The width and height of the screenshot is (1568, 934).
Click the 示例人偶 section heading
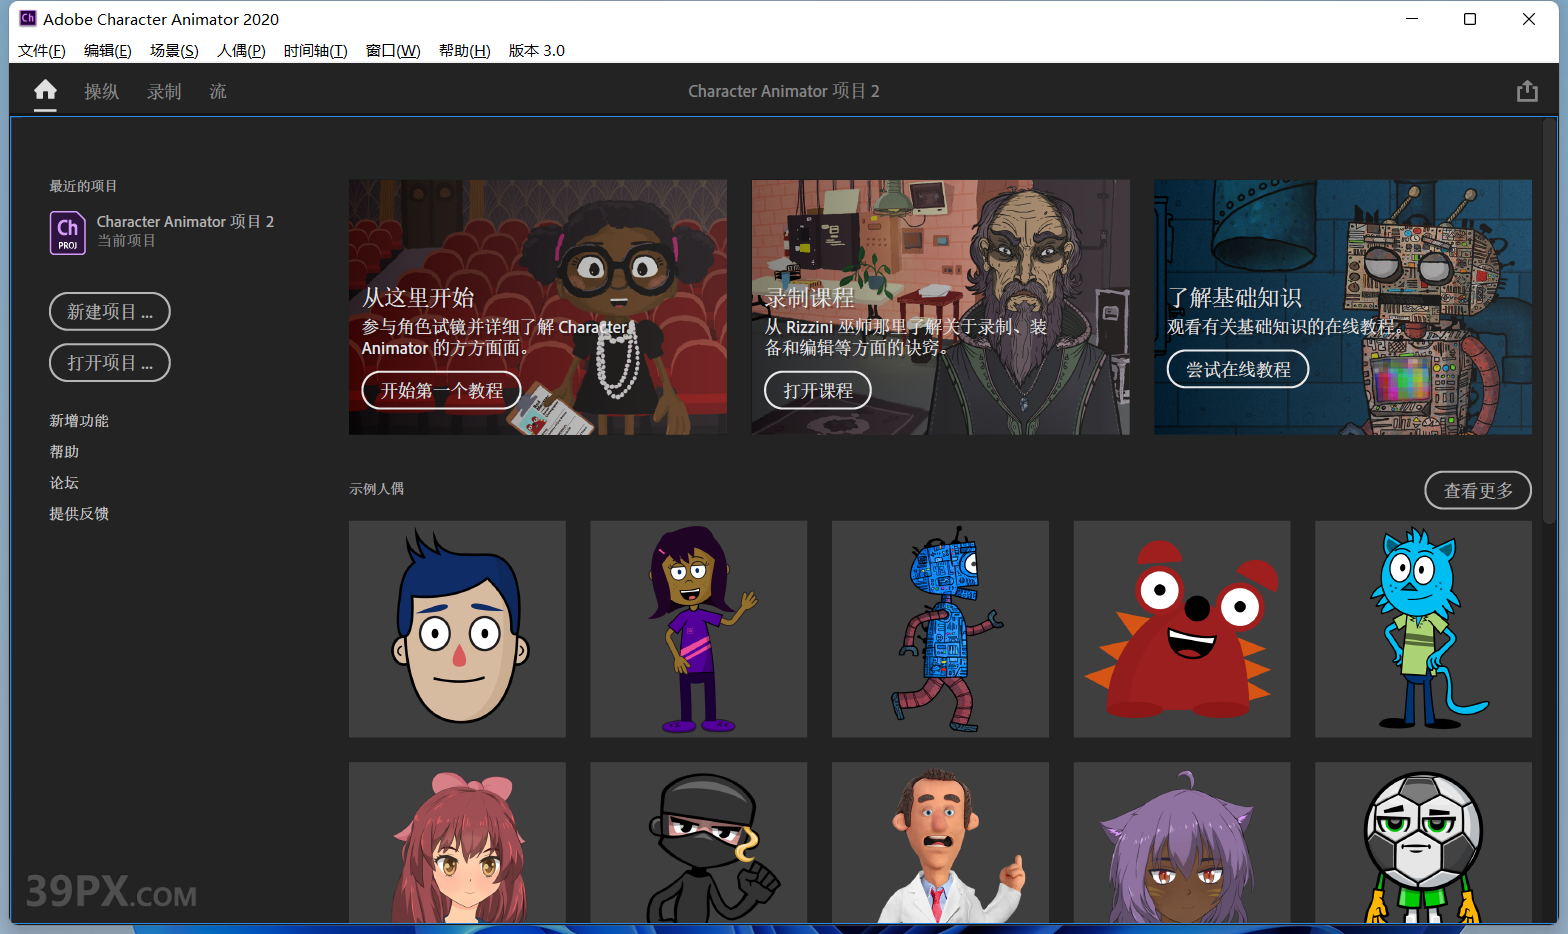coord(377,489)
